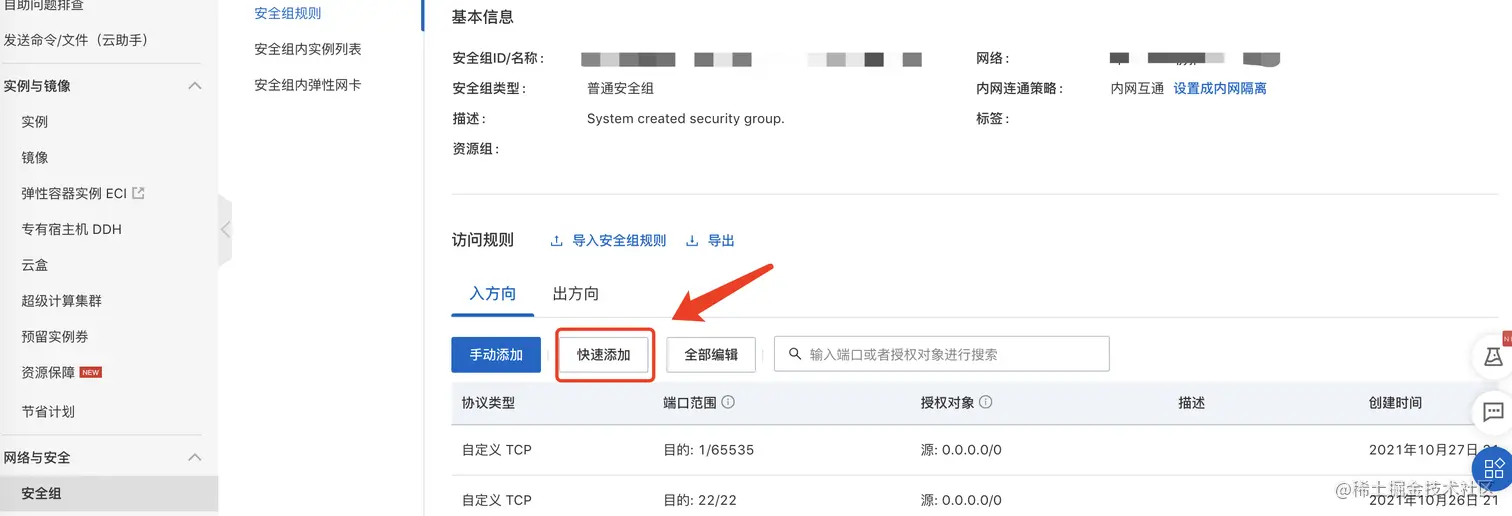Click the 全部编辑 button
This screenshot has height=516, width=1512.
711,355
